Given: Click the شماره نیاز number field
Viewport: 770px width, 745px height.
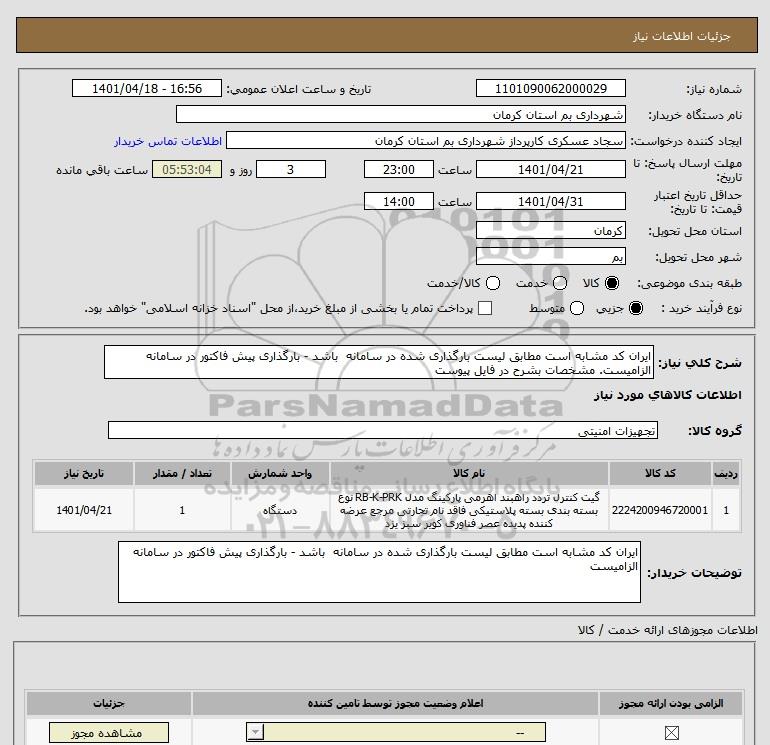Looking at the screenshot, I should tap(550, 88).
